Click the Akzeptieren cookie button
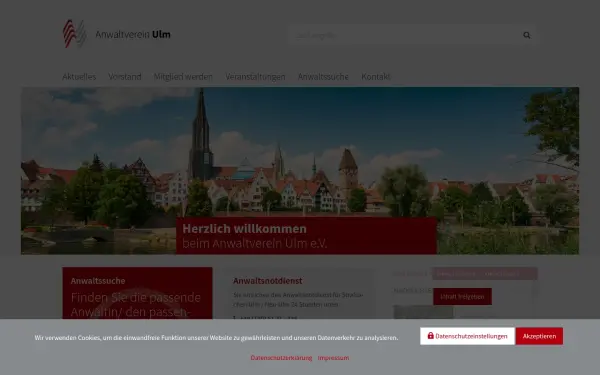Image resolution: width=600 pixels, height=375 pixels. point(539,336)
